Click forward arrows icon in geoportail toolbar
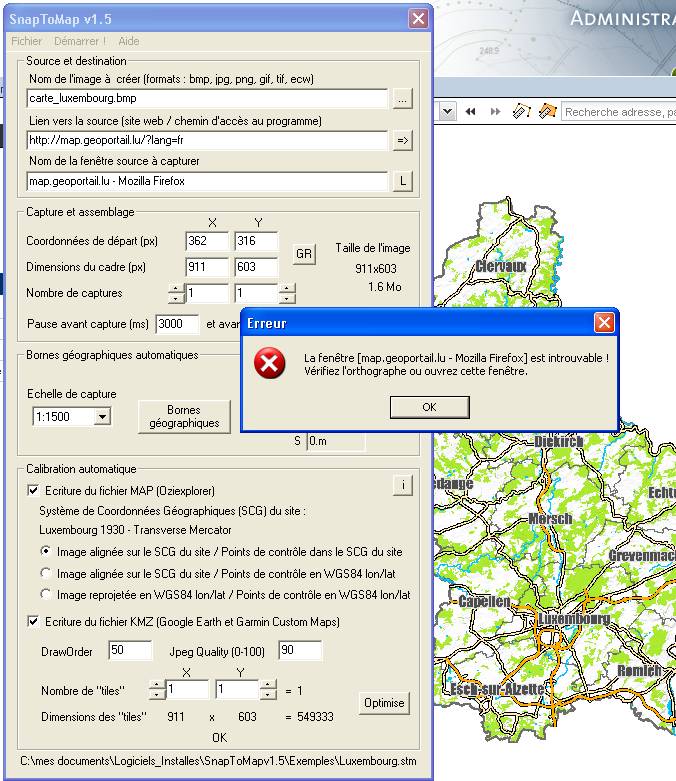Screen dimensions: 676x781 tap(495, 112)
